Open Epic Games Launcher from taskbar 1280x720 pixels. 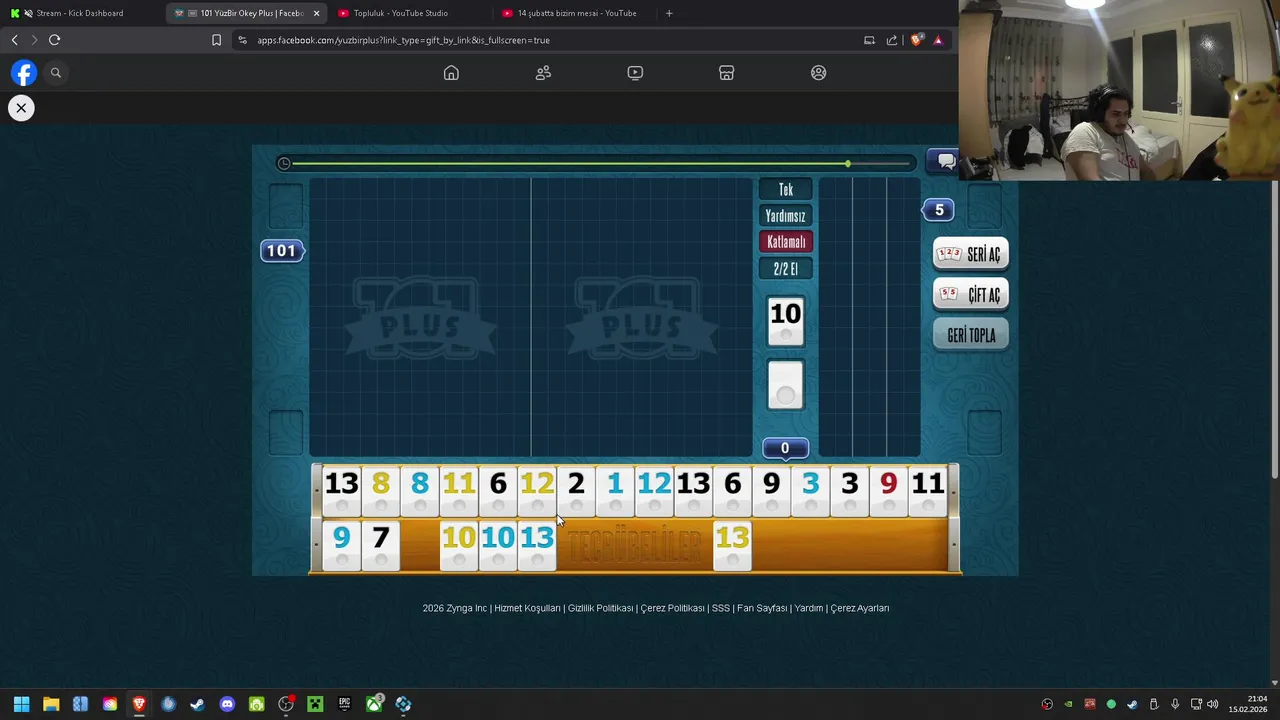(344, 704)
